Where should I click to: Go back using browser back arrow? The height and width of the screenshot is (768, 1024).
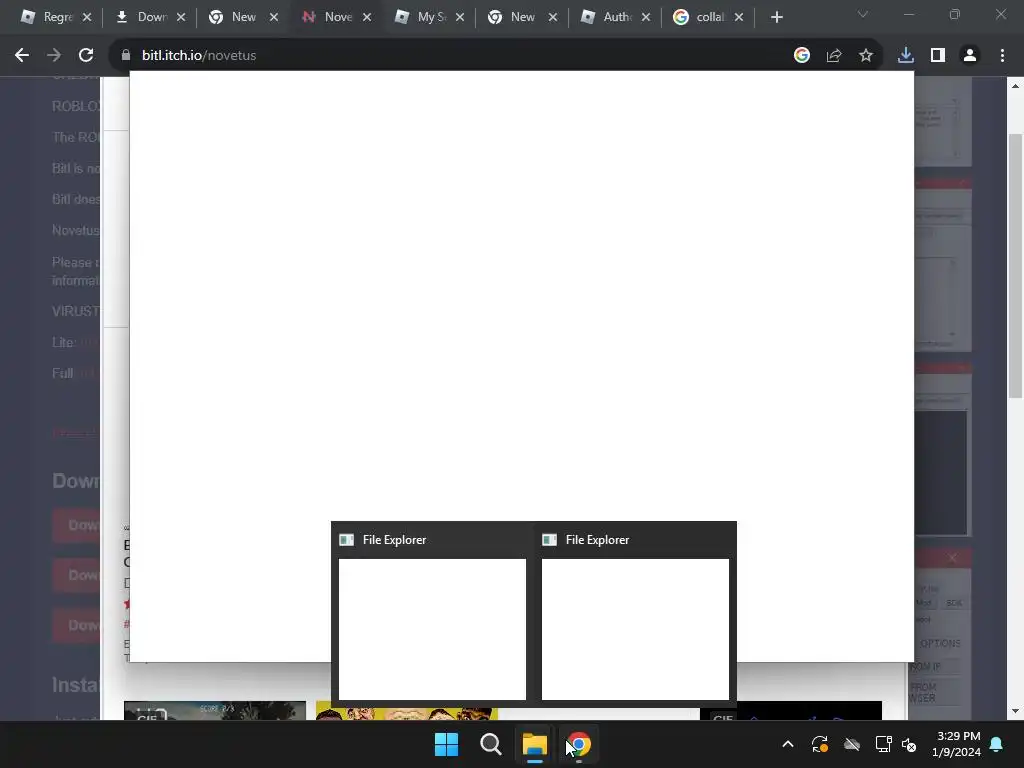tap(22, 56)
